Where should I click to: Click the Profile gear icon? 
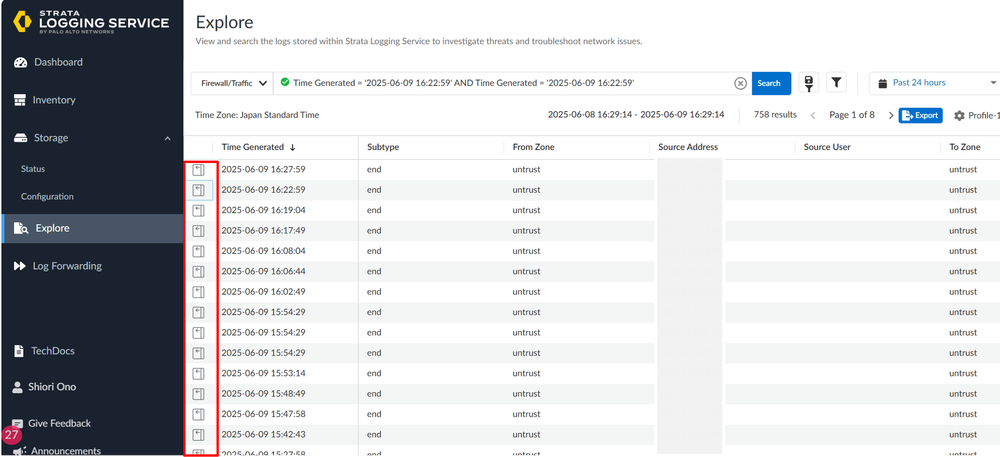pyautogui.click(x=959, y=116)
